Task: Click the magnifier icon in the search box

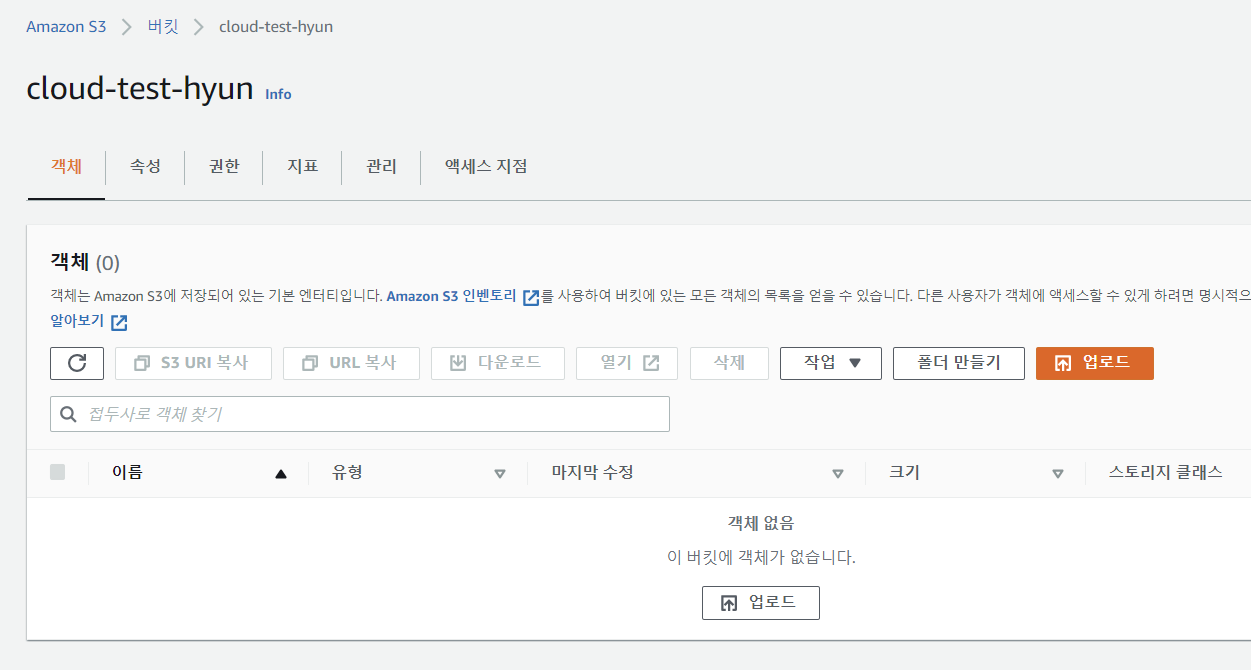Action: 69,414
